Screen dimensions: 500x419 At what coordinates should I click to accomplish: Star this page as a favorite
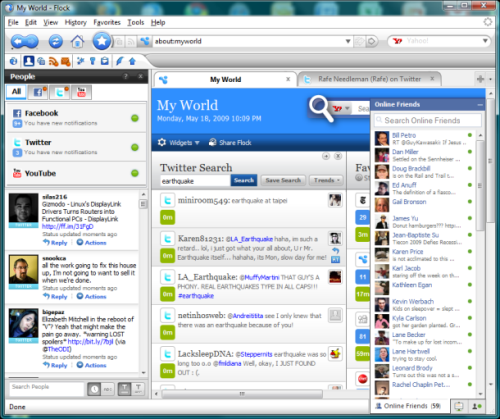[101, 41]
